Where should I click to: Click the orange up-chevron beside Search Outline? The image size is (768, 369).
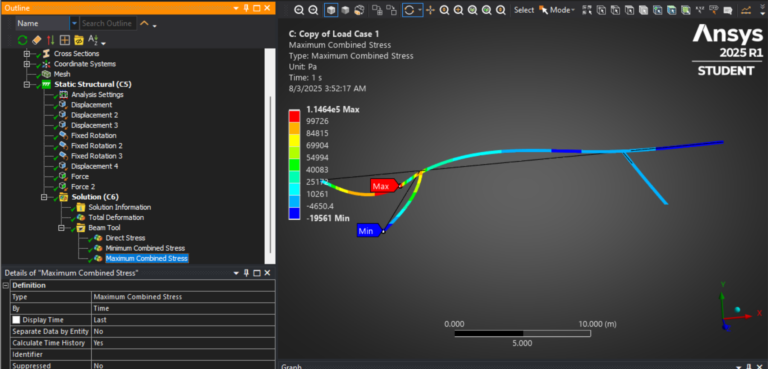(144, 23)
